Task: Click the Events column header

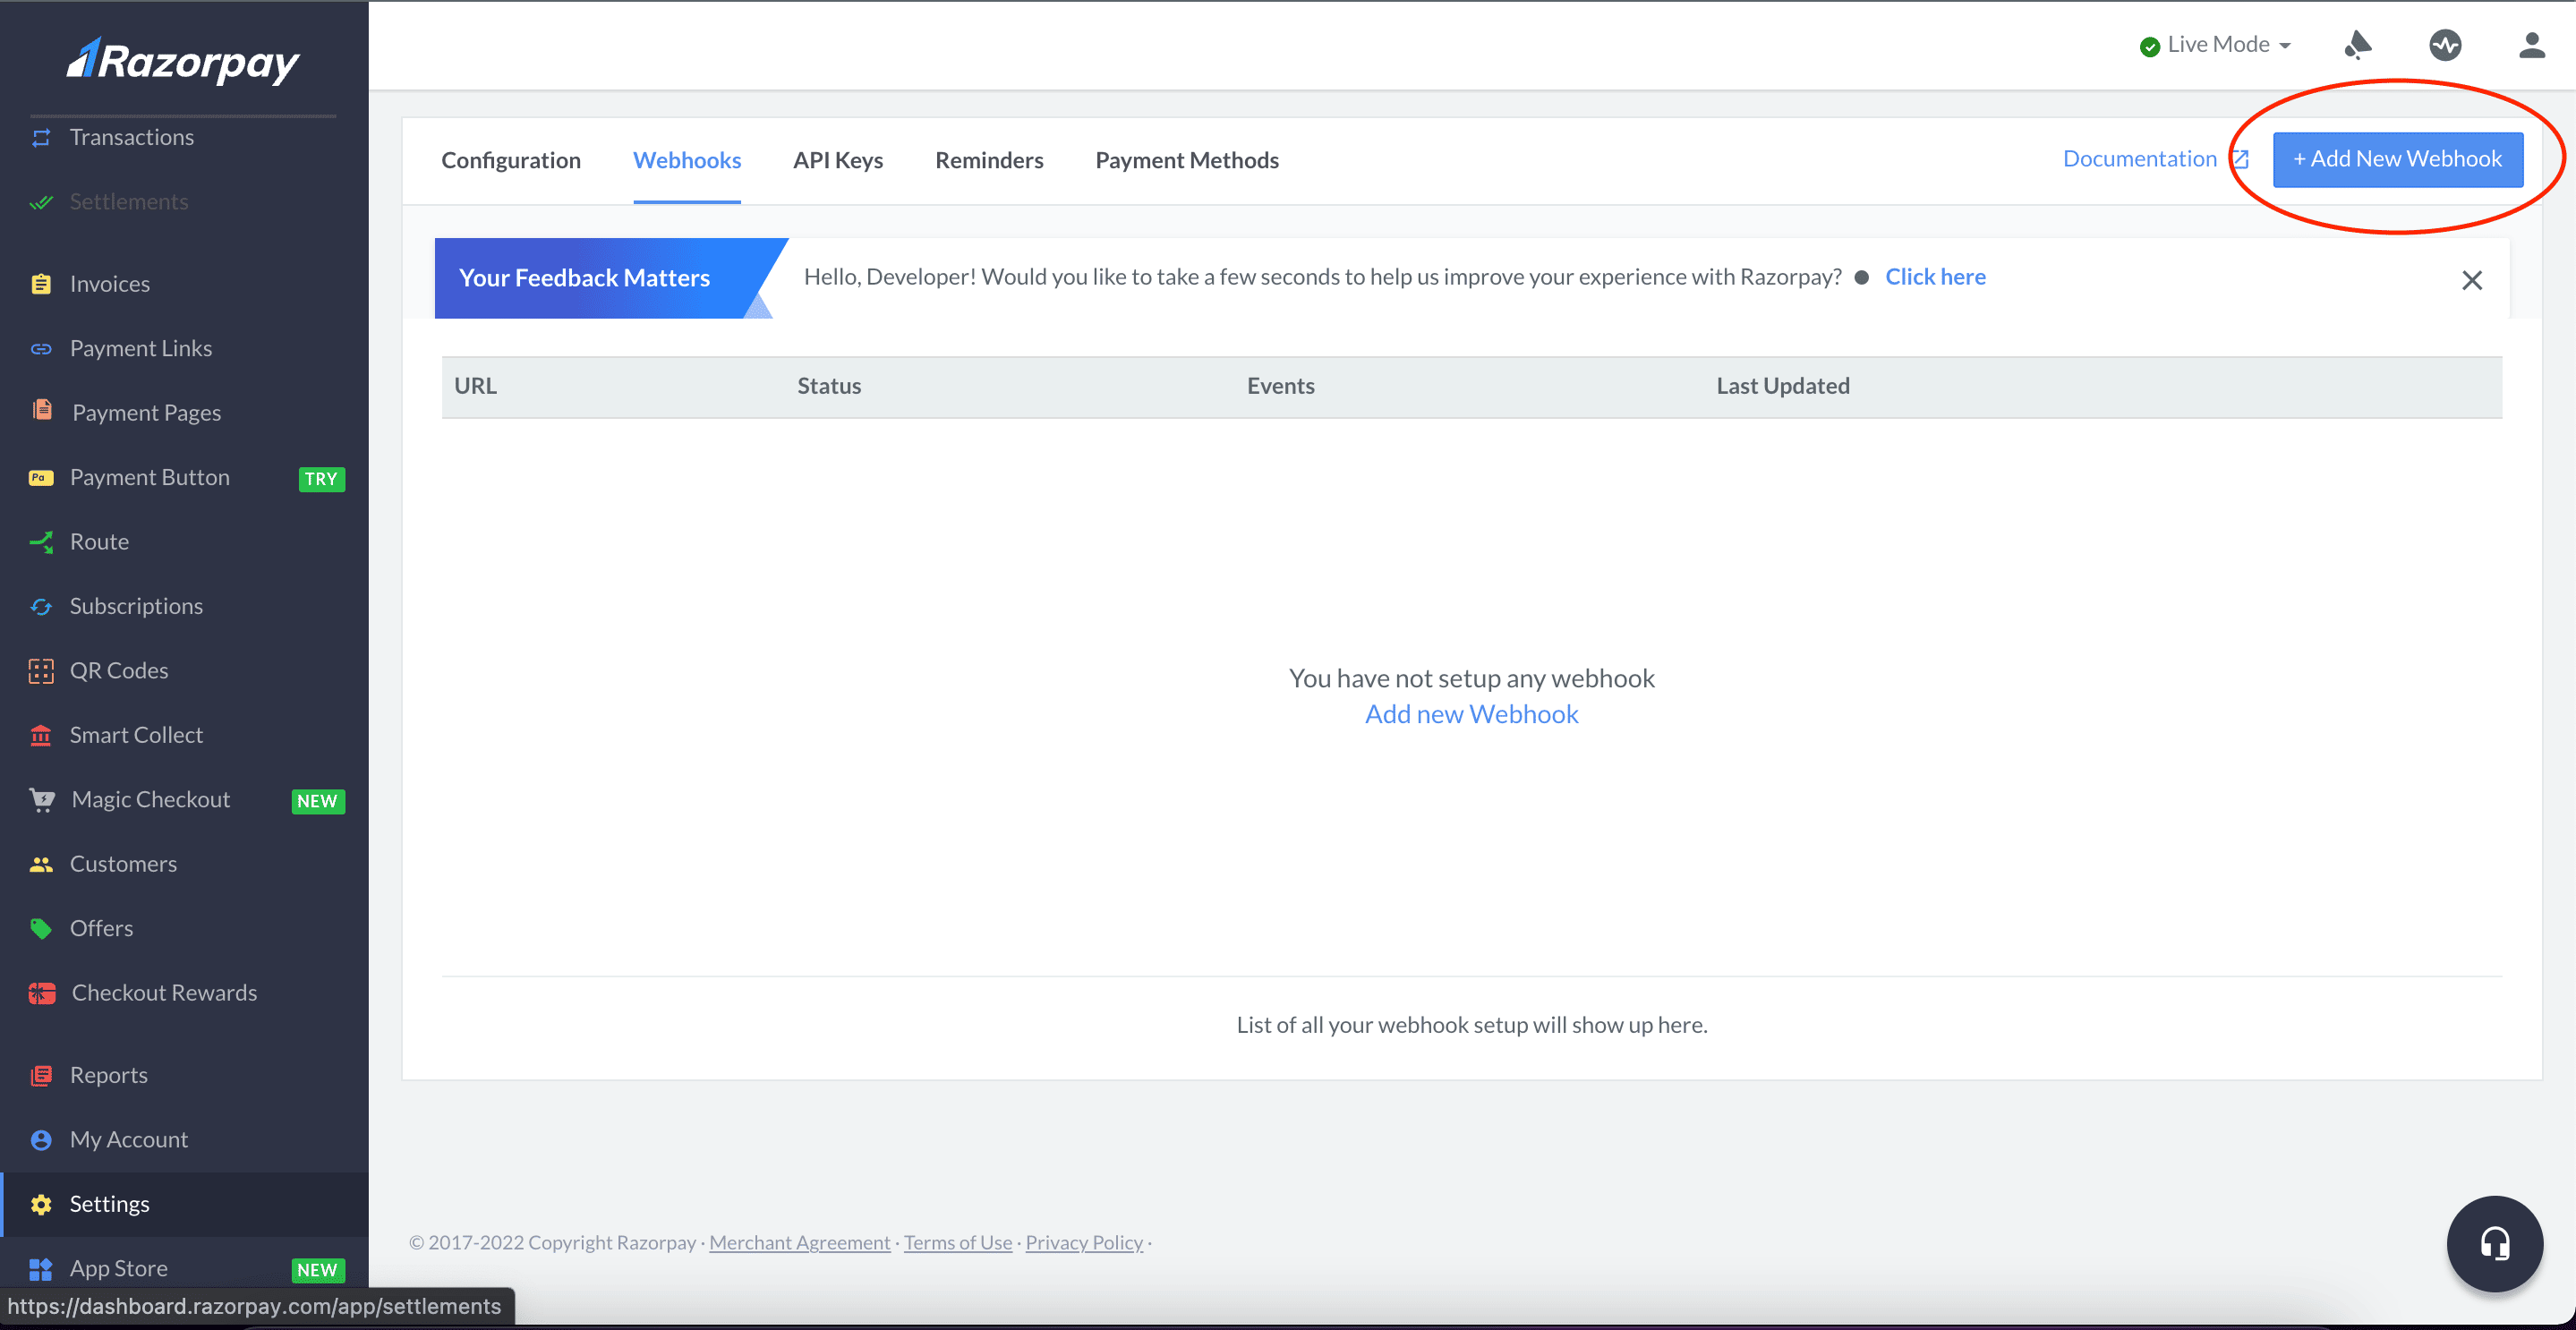Action: [1280, 386]
